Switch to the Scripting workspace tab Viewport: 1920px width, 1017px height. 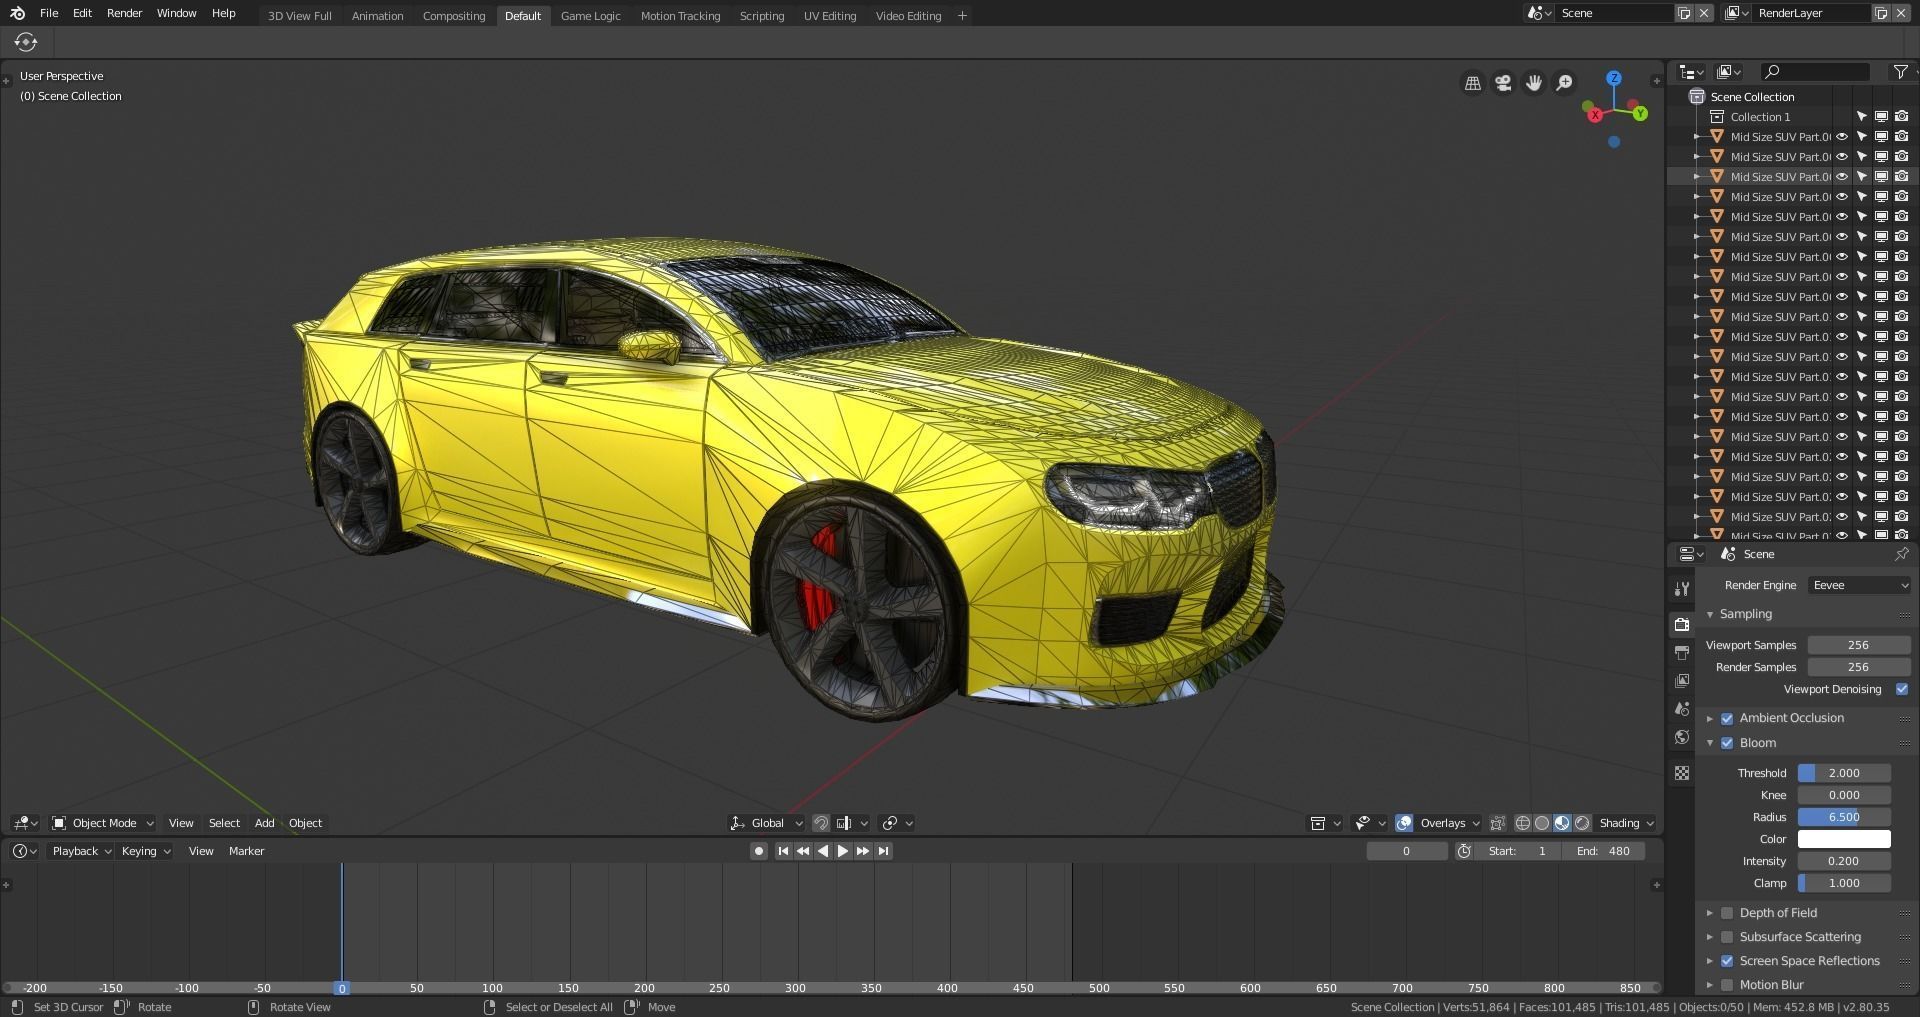tap(762, 16)
